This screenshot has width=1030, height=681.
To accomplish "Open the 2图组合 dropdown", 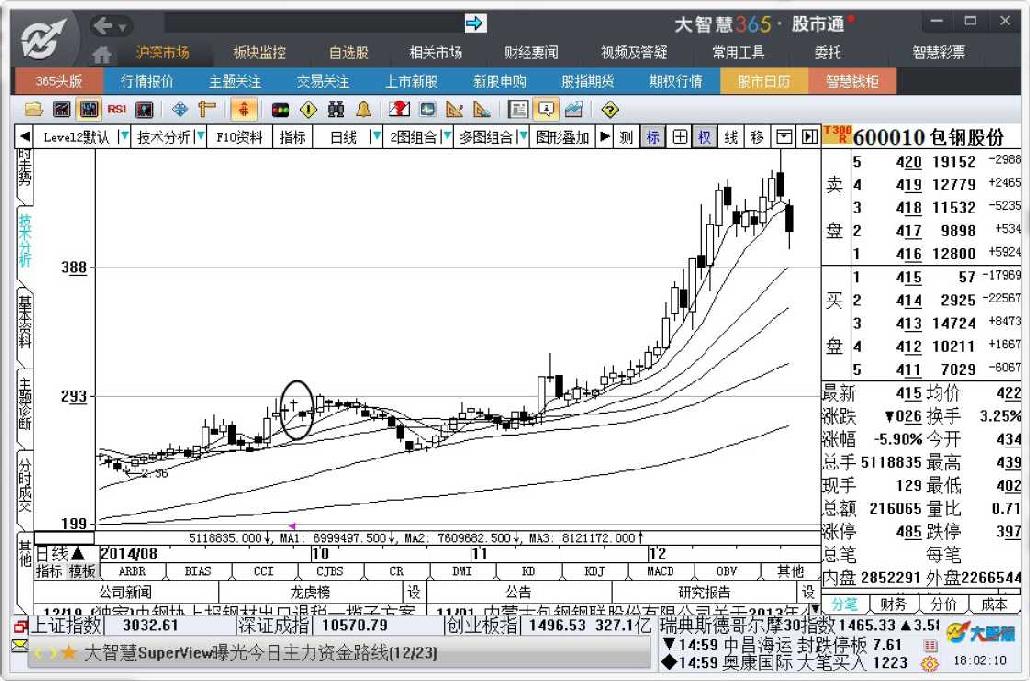I will click(447, 137).
